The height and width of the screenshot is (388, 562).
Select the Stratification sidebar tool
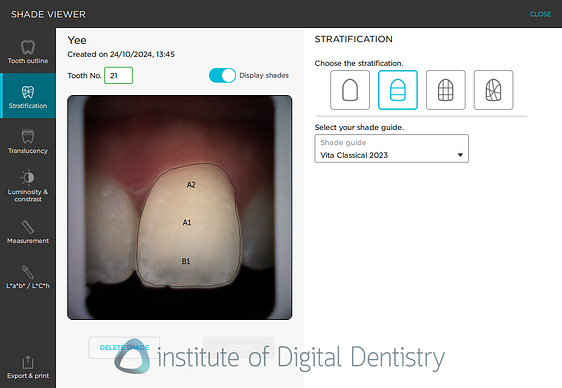[x=28, y=96]
